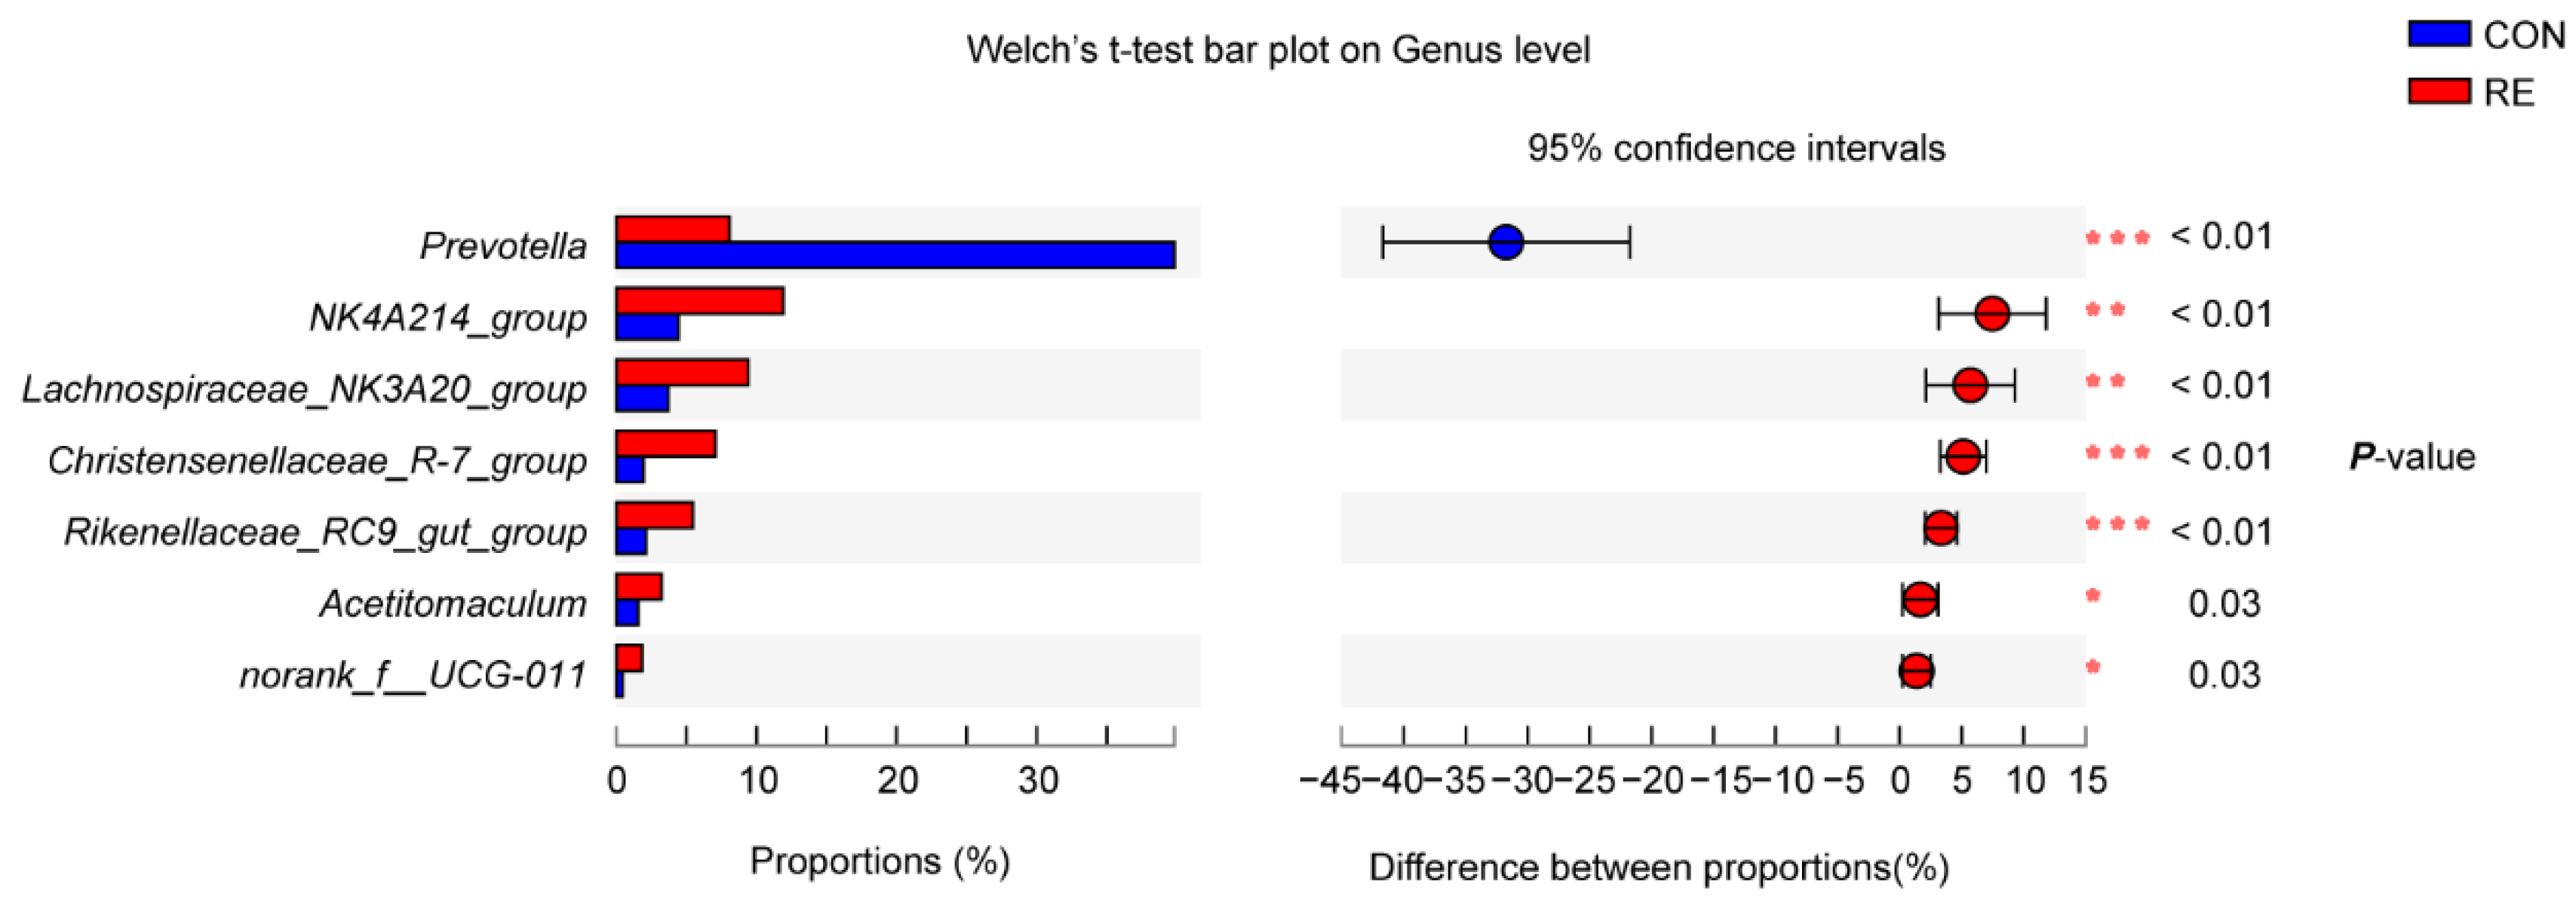Select the Christensenellaceae_R-7_group red difference circle
The height and width of the screenshot is (900, 2576).
point(1963,457)
